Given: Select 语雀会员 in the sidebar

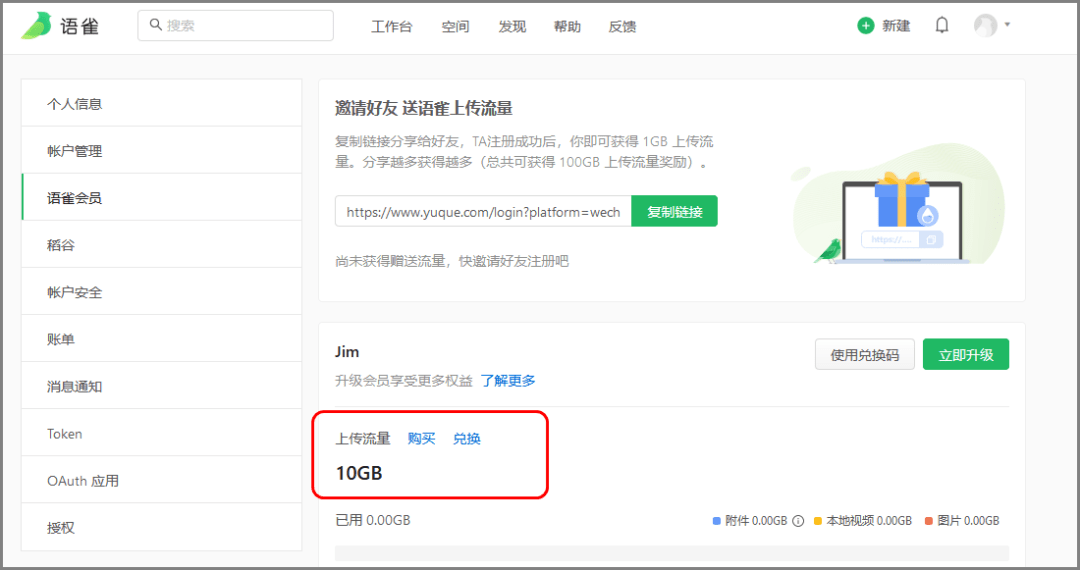Looking at the screenshot, I should [x=162, y=198].
